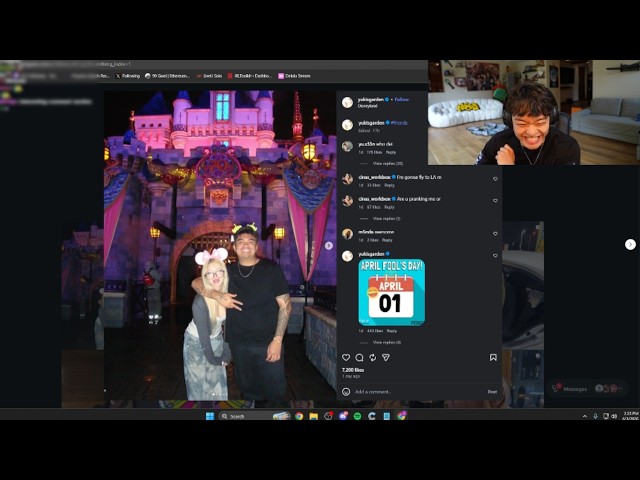This screenshot has width=640, height=480.
Task: Follow yukisgarden
Action: point(402,99)
